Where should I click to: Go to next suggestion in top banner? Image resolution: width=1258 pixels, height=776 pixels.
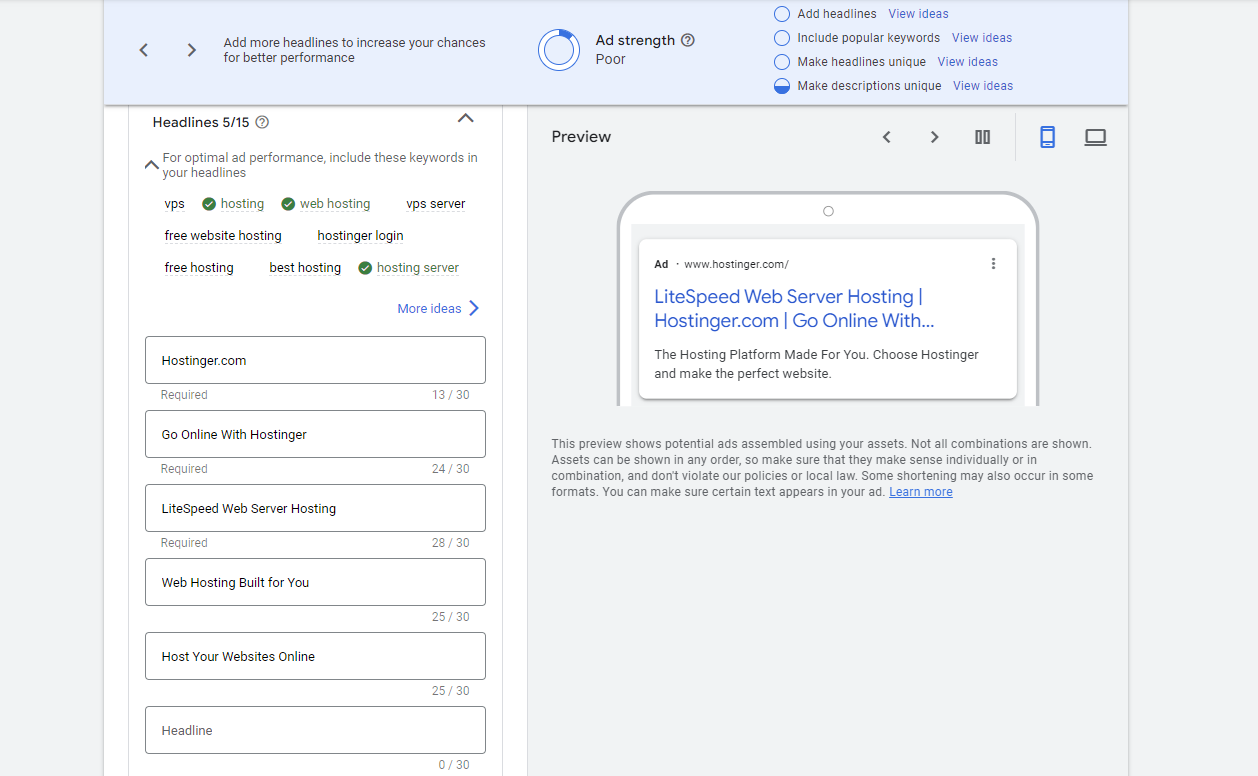click(191, 50)
